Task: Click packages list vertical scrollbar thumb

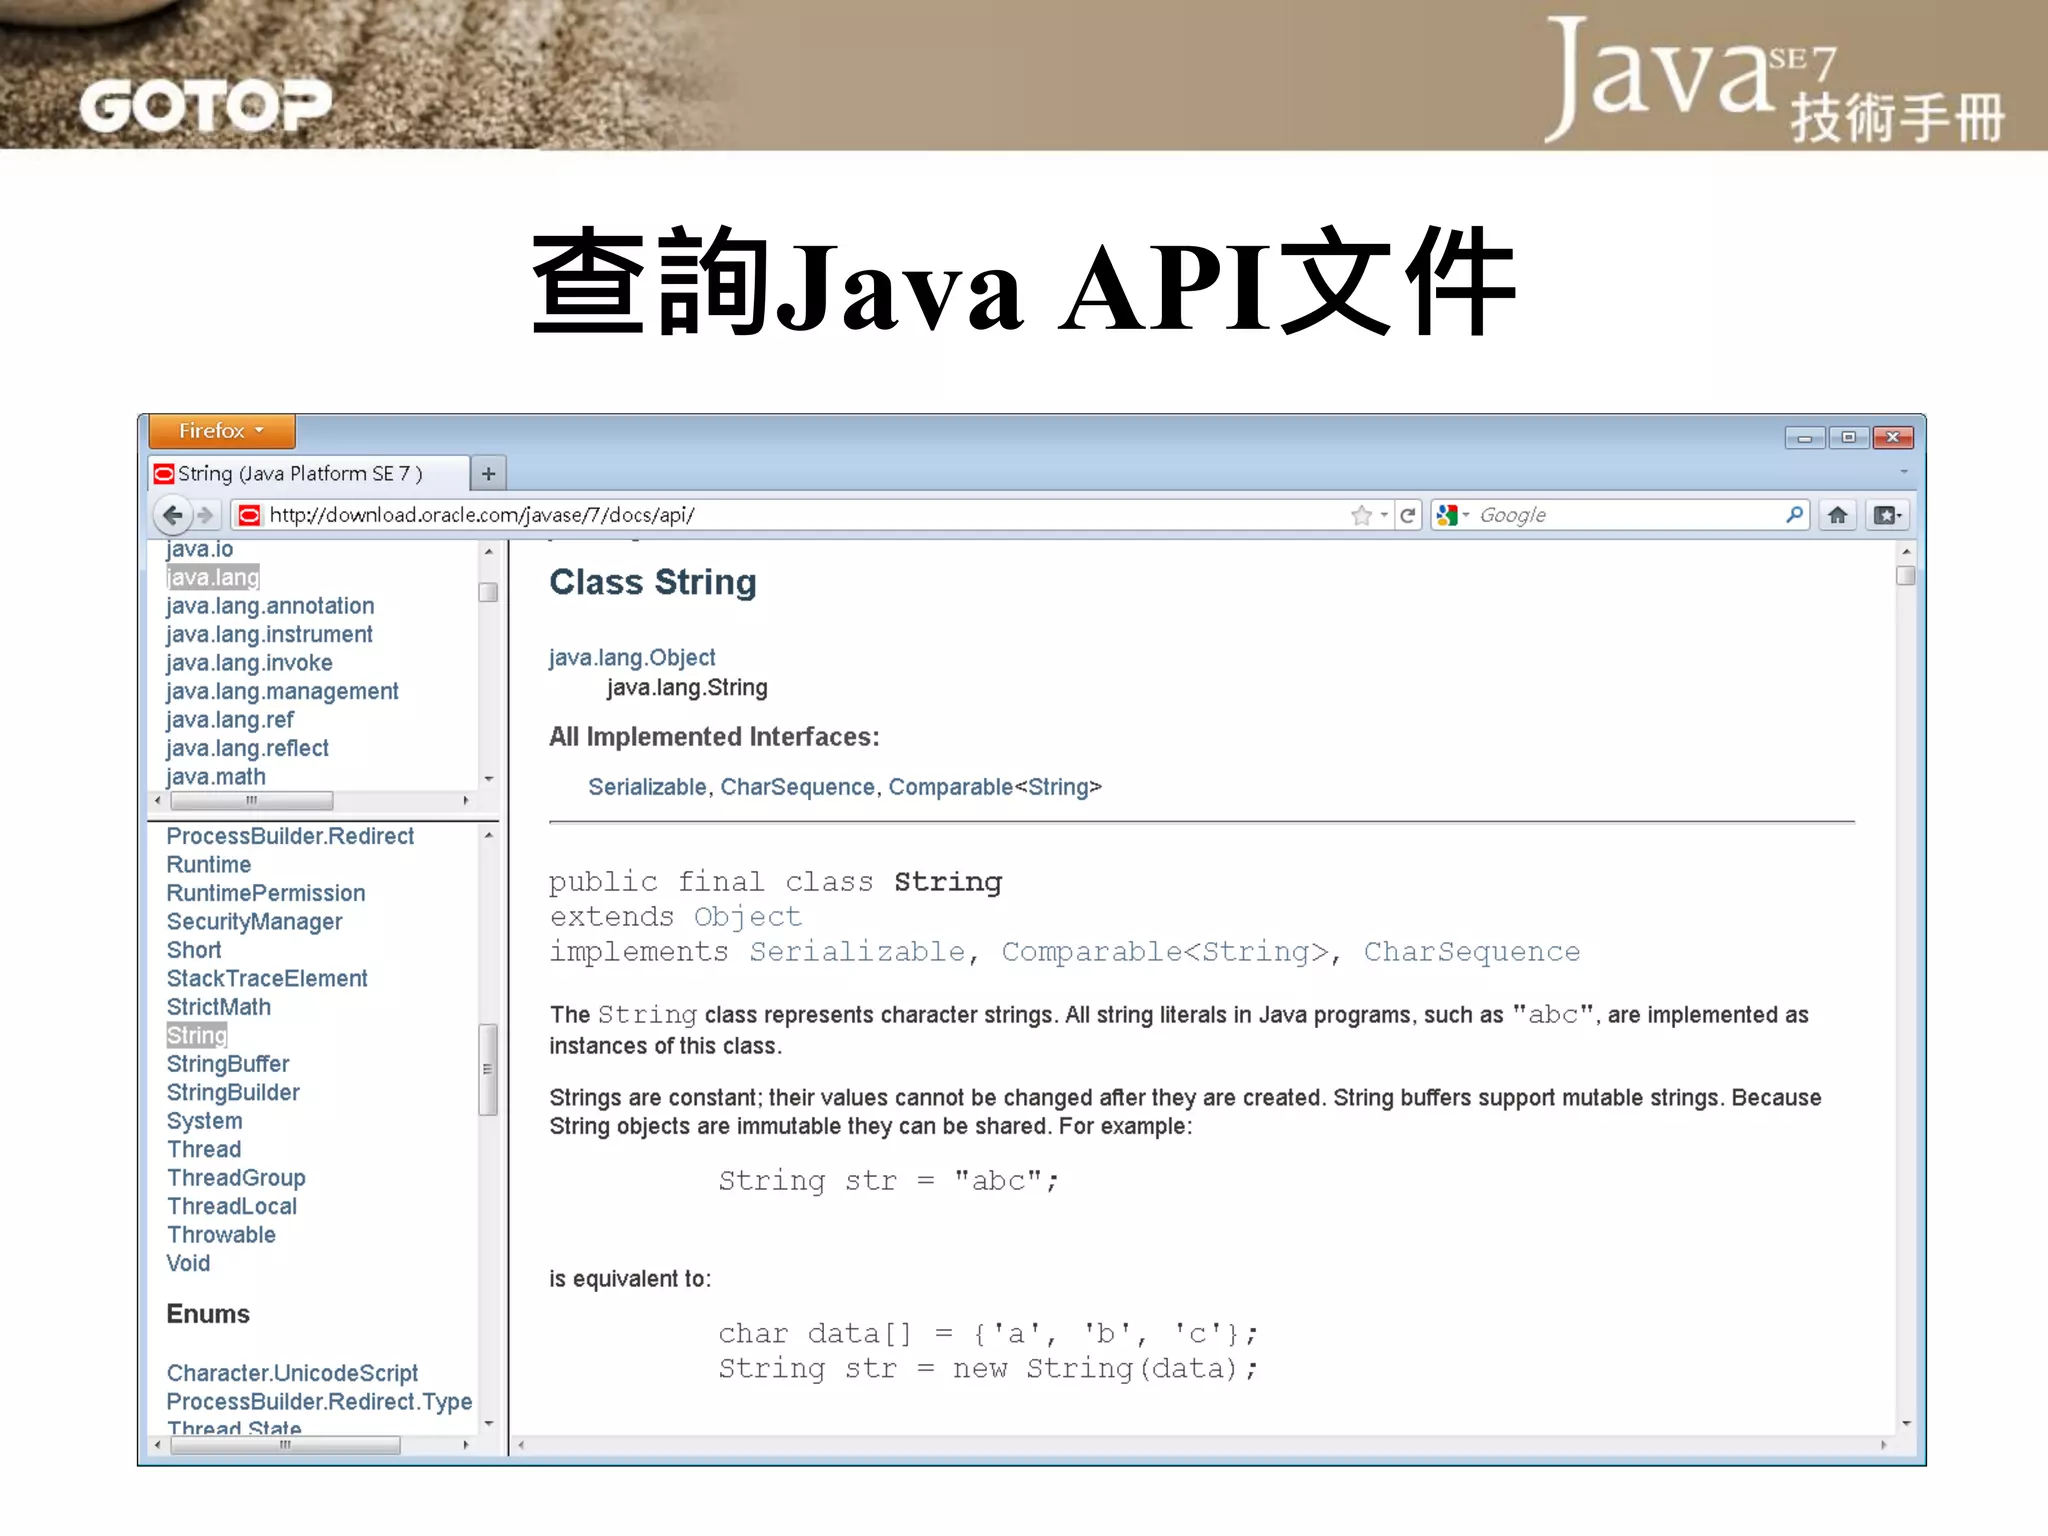Action: click(x=488, y=593)
